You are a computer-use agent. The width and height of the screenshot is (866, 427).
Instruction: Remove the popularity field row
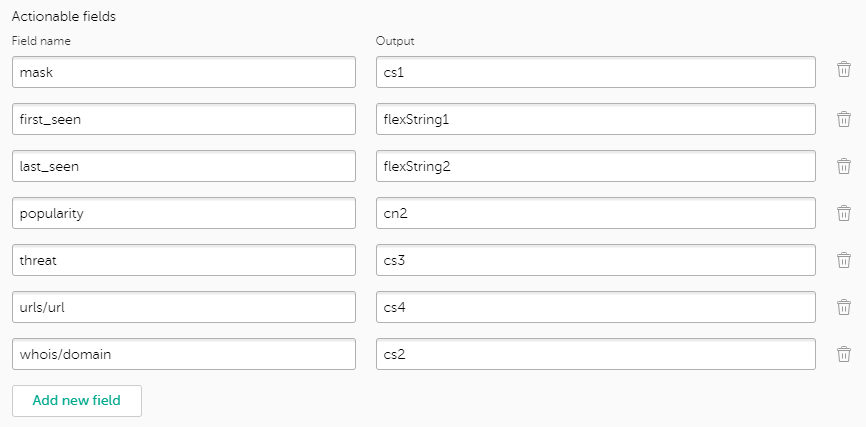(x=844, y=213)
